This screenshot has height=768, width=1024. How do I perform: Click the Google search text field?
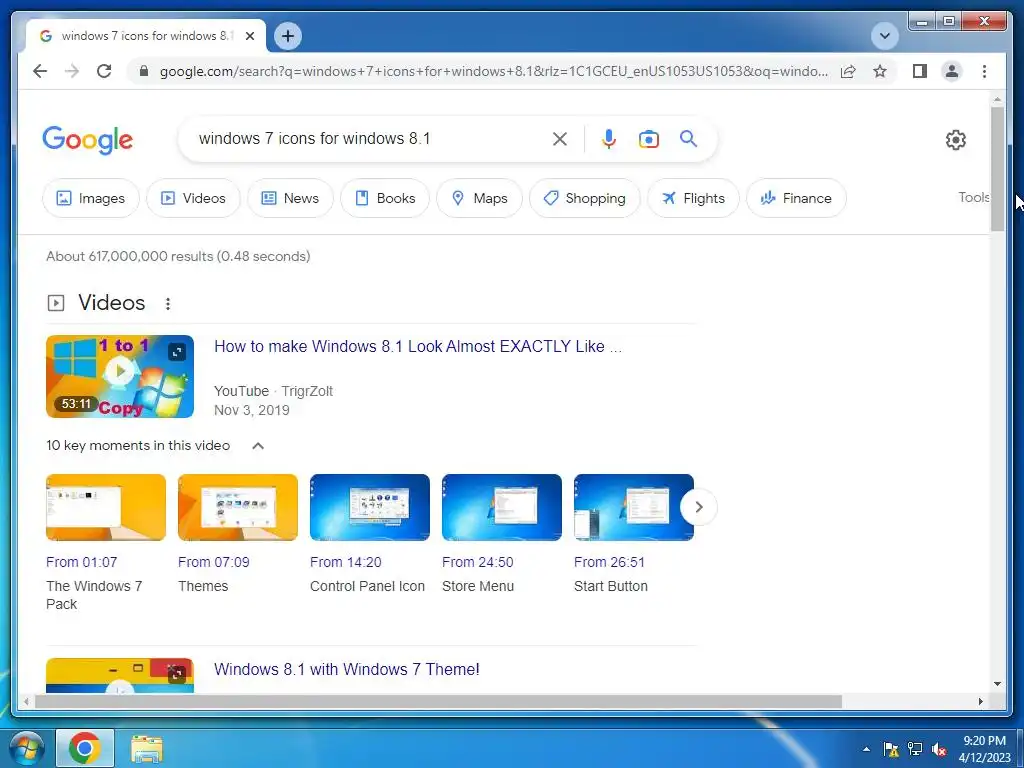coord(369,138)
